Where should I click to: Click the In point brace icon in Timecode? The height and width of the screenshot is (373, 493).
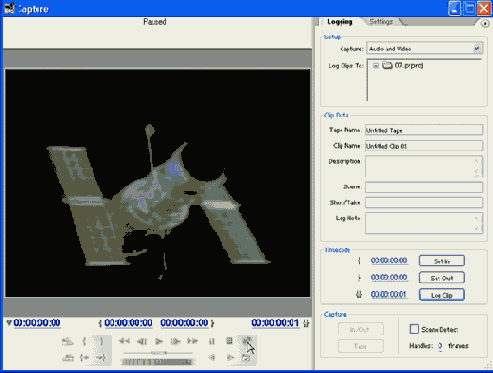click(359, 261)
